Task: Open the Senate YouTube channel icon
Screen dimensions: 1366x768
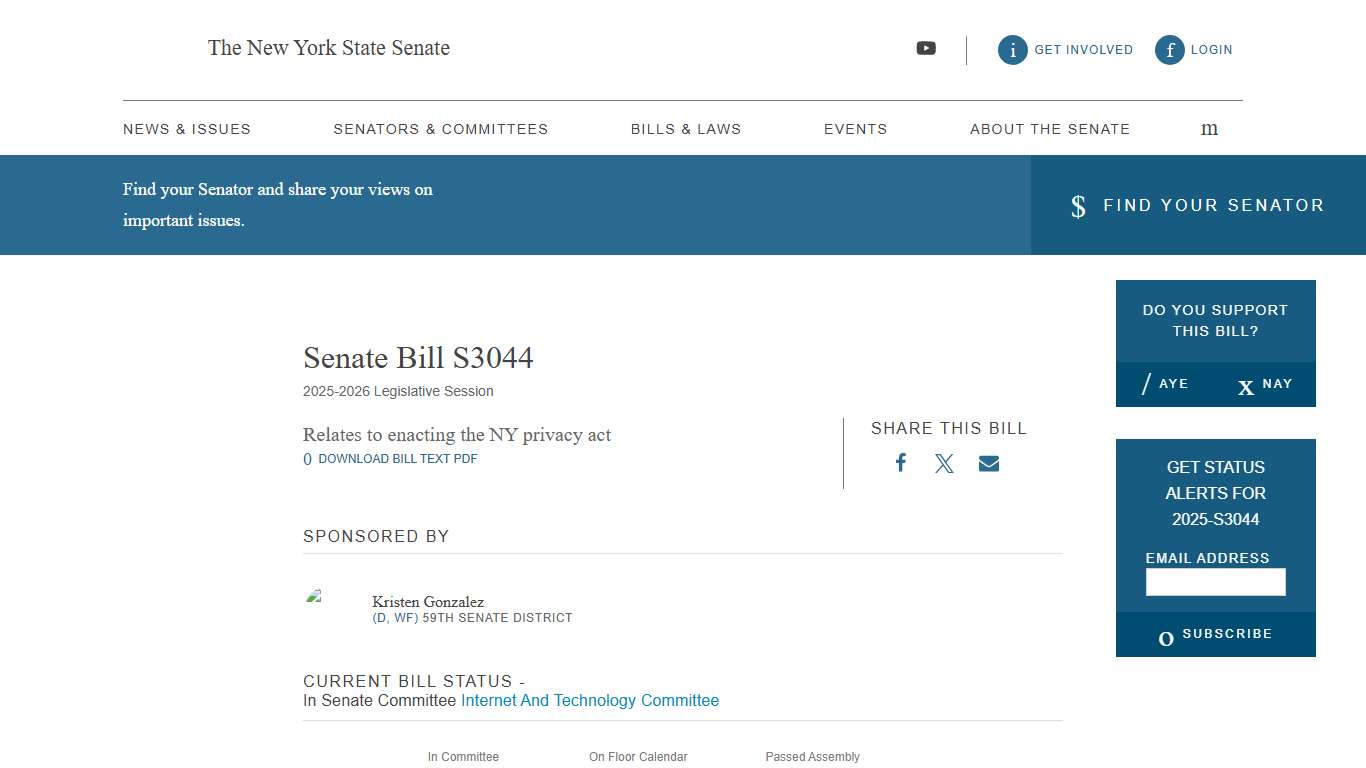Action: click(926, 48)
